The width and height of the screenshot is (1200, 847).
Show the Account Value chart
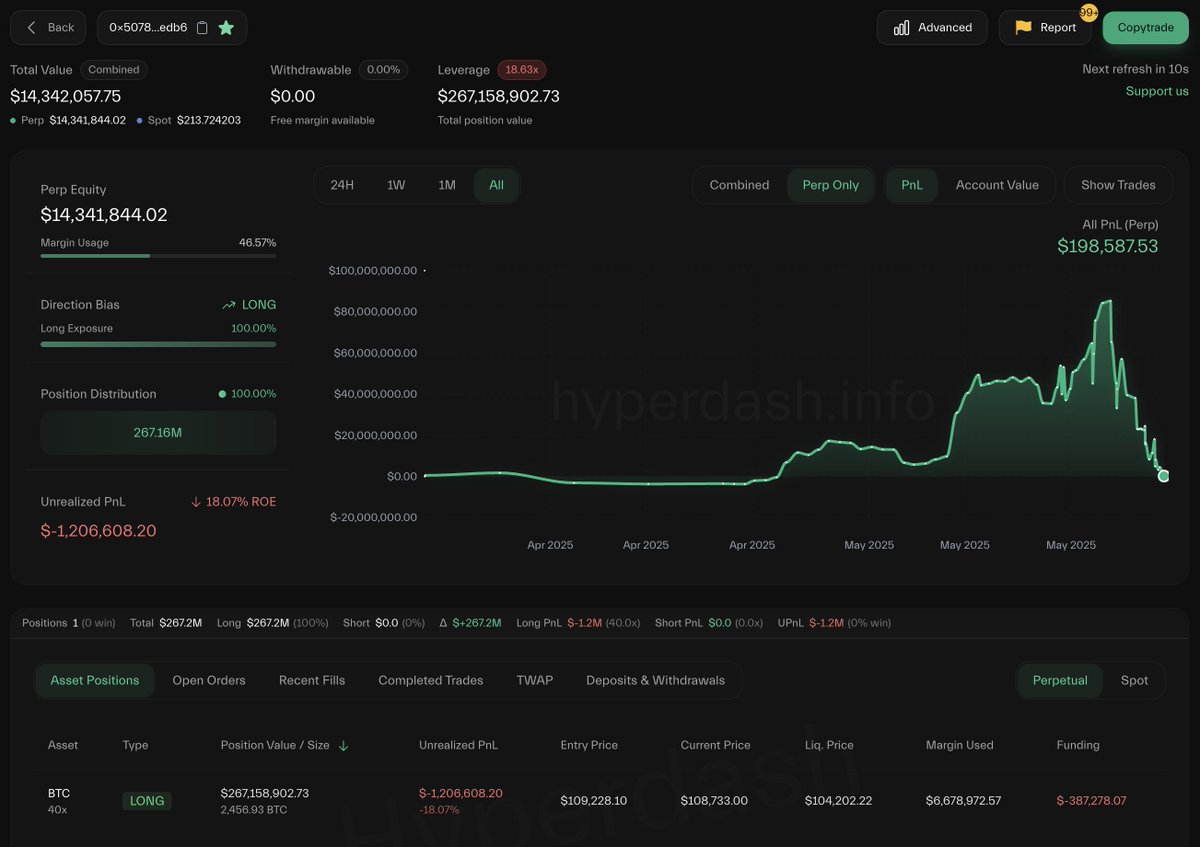pyautogui.click(x=997, y=185)
